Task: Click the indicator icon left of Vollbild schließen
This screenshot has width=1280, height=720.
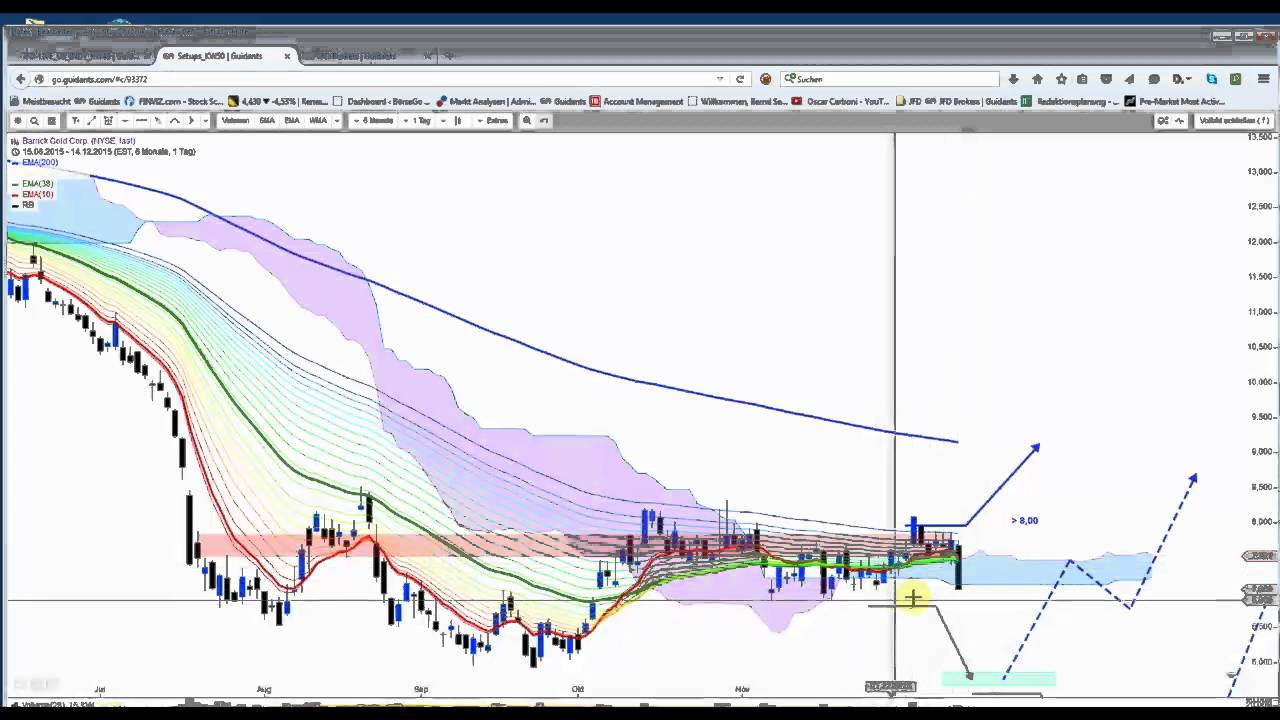Action: click(1179, 120)
